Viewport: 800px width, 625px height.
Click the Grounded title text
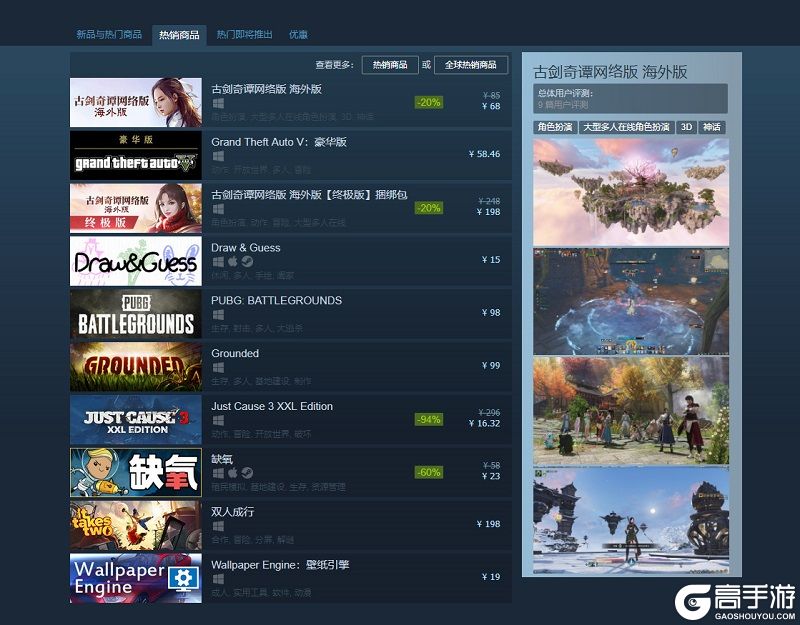point(235,353)
